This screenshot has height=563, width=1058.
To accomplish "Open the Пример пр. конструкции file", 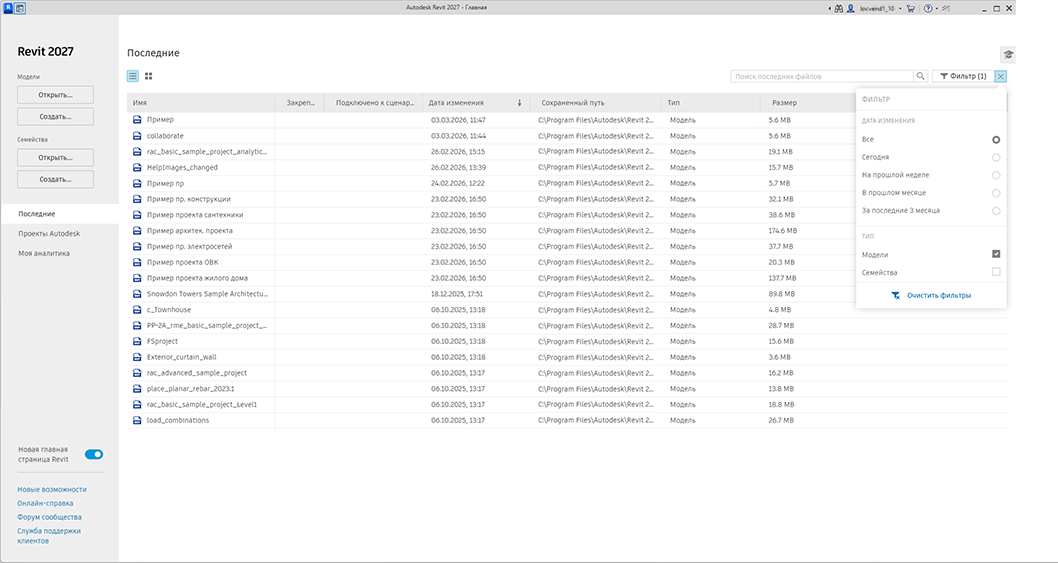I will pyautogui.click(x=188, y=199).
